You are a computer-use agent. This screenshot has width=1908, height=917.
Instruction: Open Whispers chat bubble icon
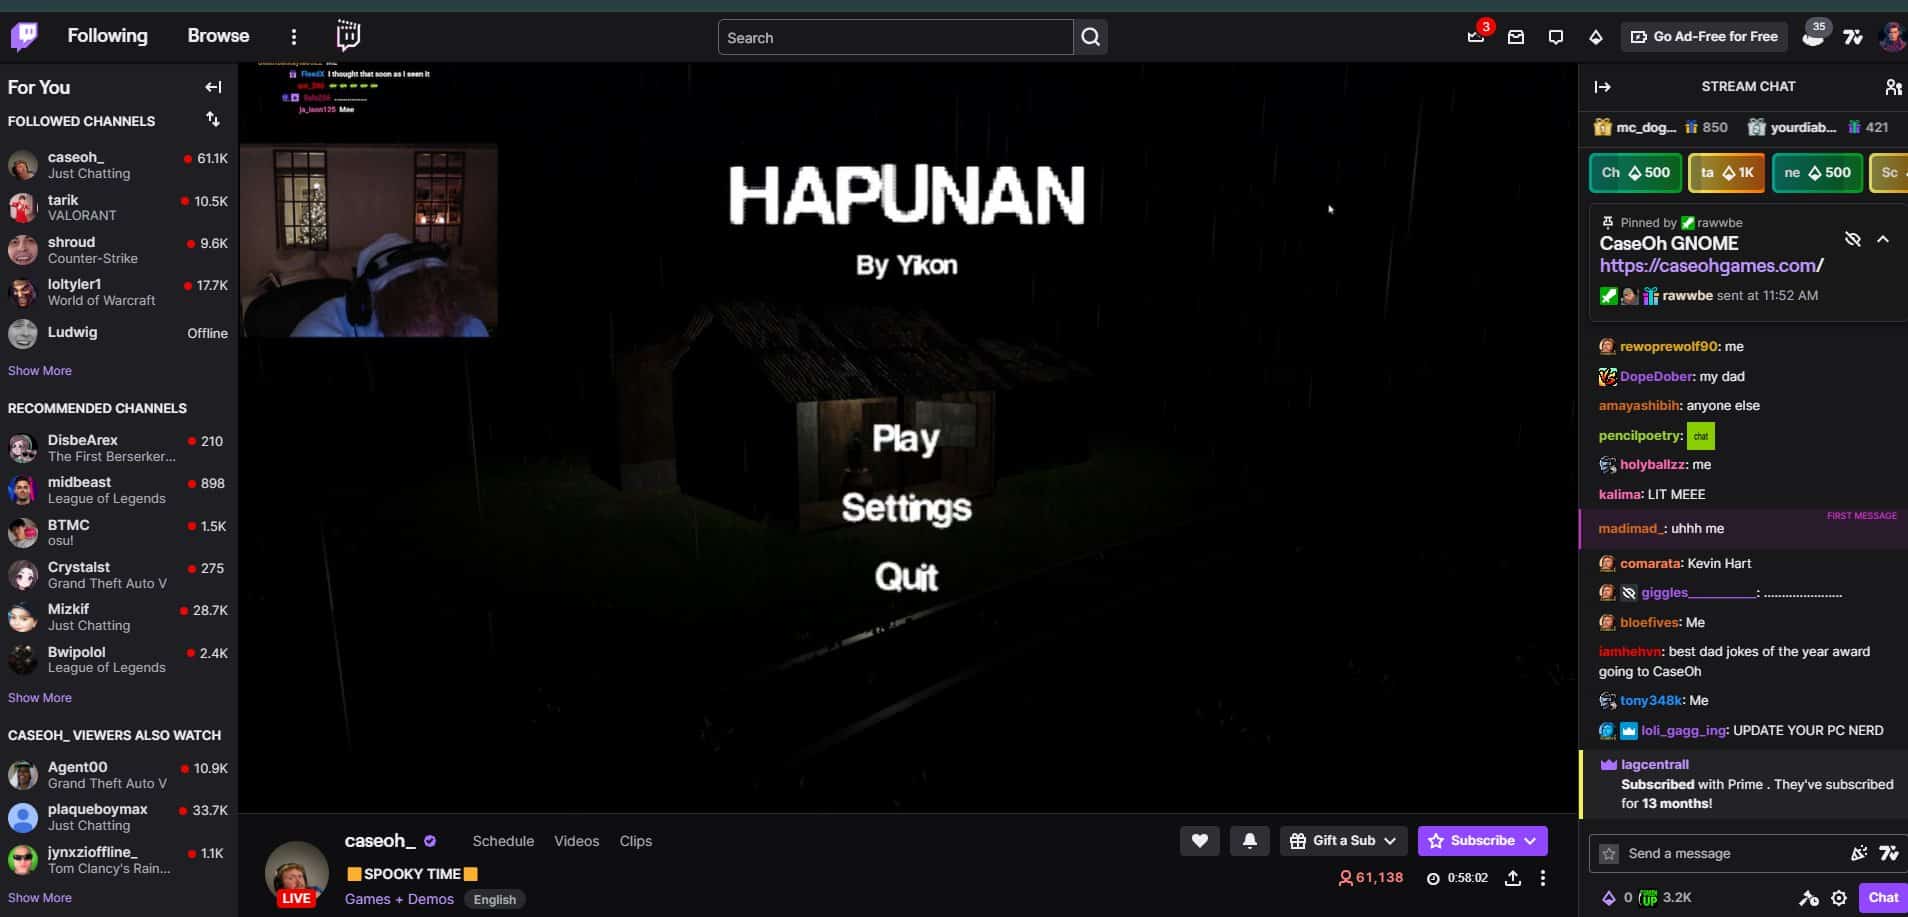[1555, 37]
